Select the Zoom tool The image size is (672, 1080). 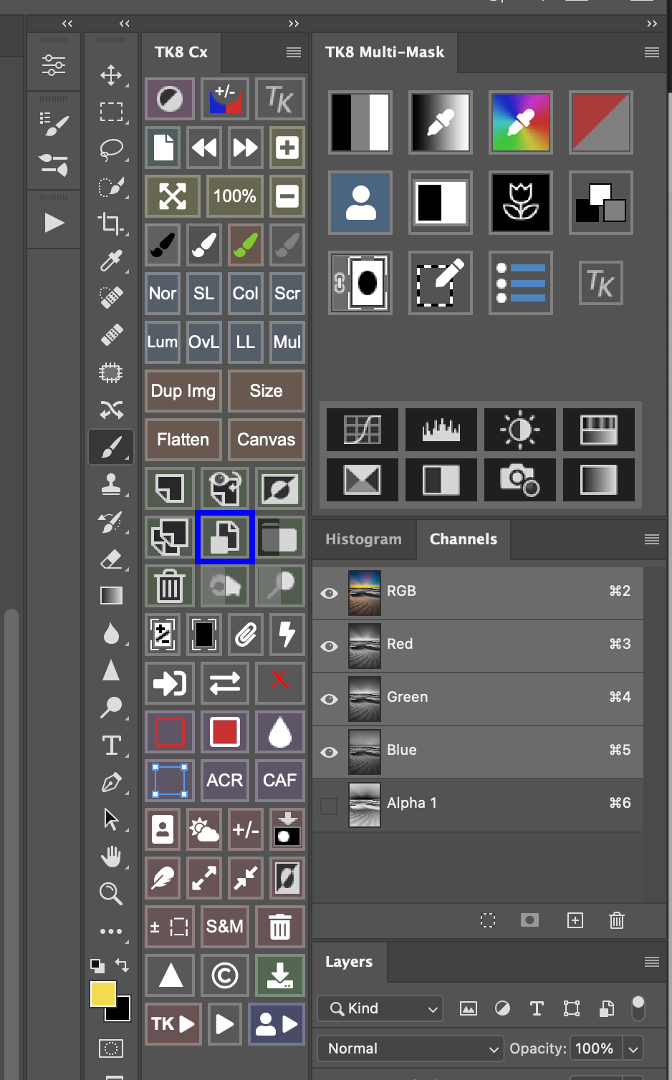(x=111, y=893)
